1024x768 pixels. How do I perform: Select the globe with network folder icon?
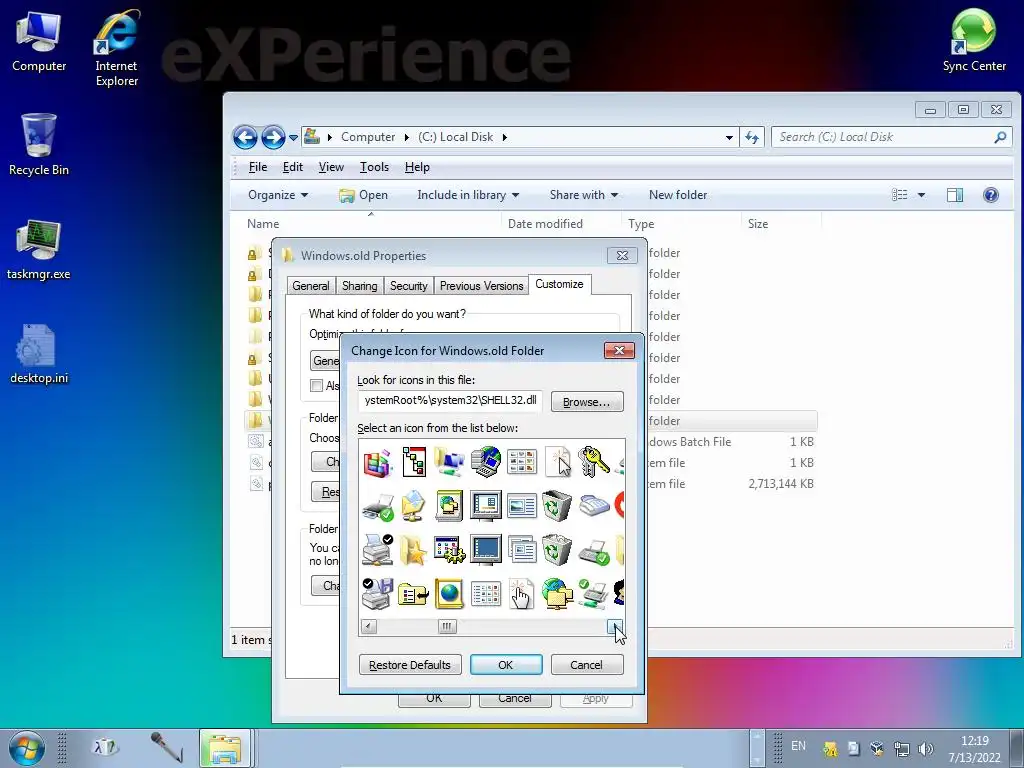pyautogui.click(x=556, y=594)
